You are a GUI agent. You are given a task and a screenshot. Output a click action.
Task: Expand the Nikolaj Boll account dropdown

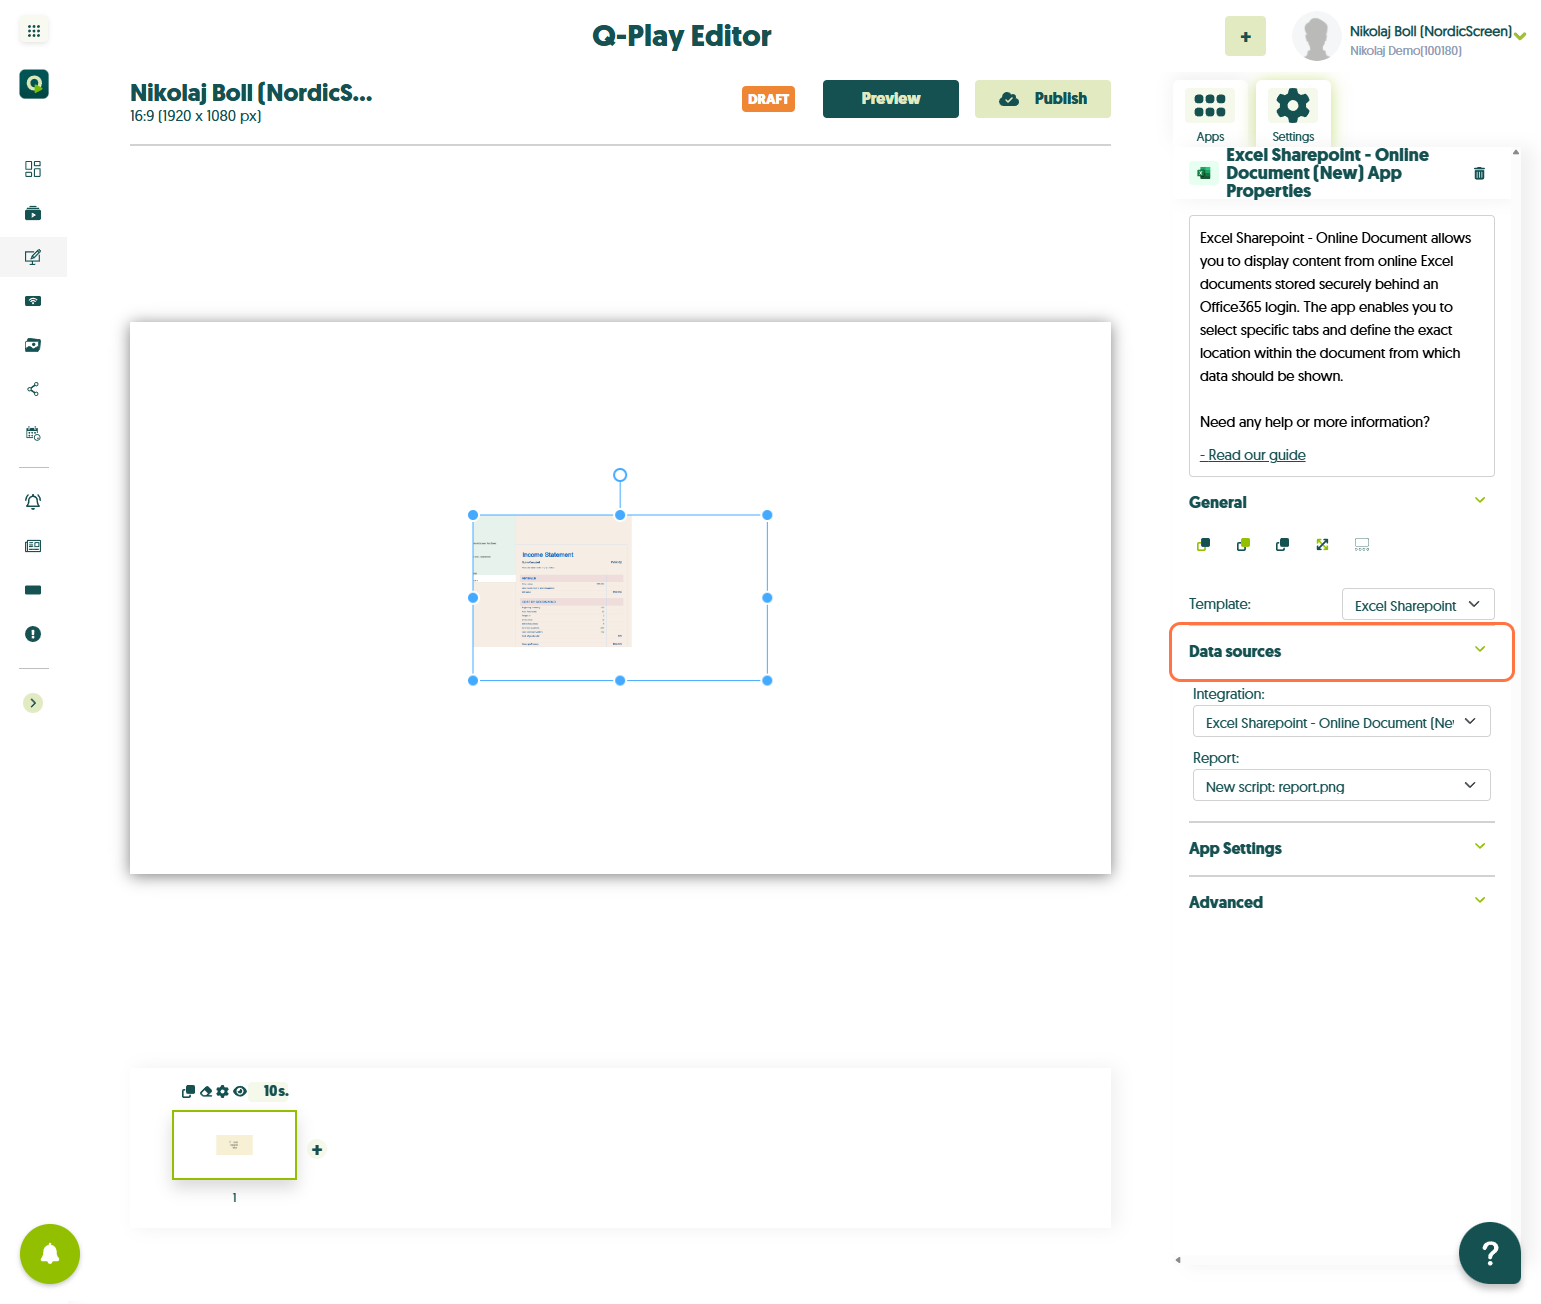(x=1520, y=37)
